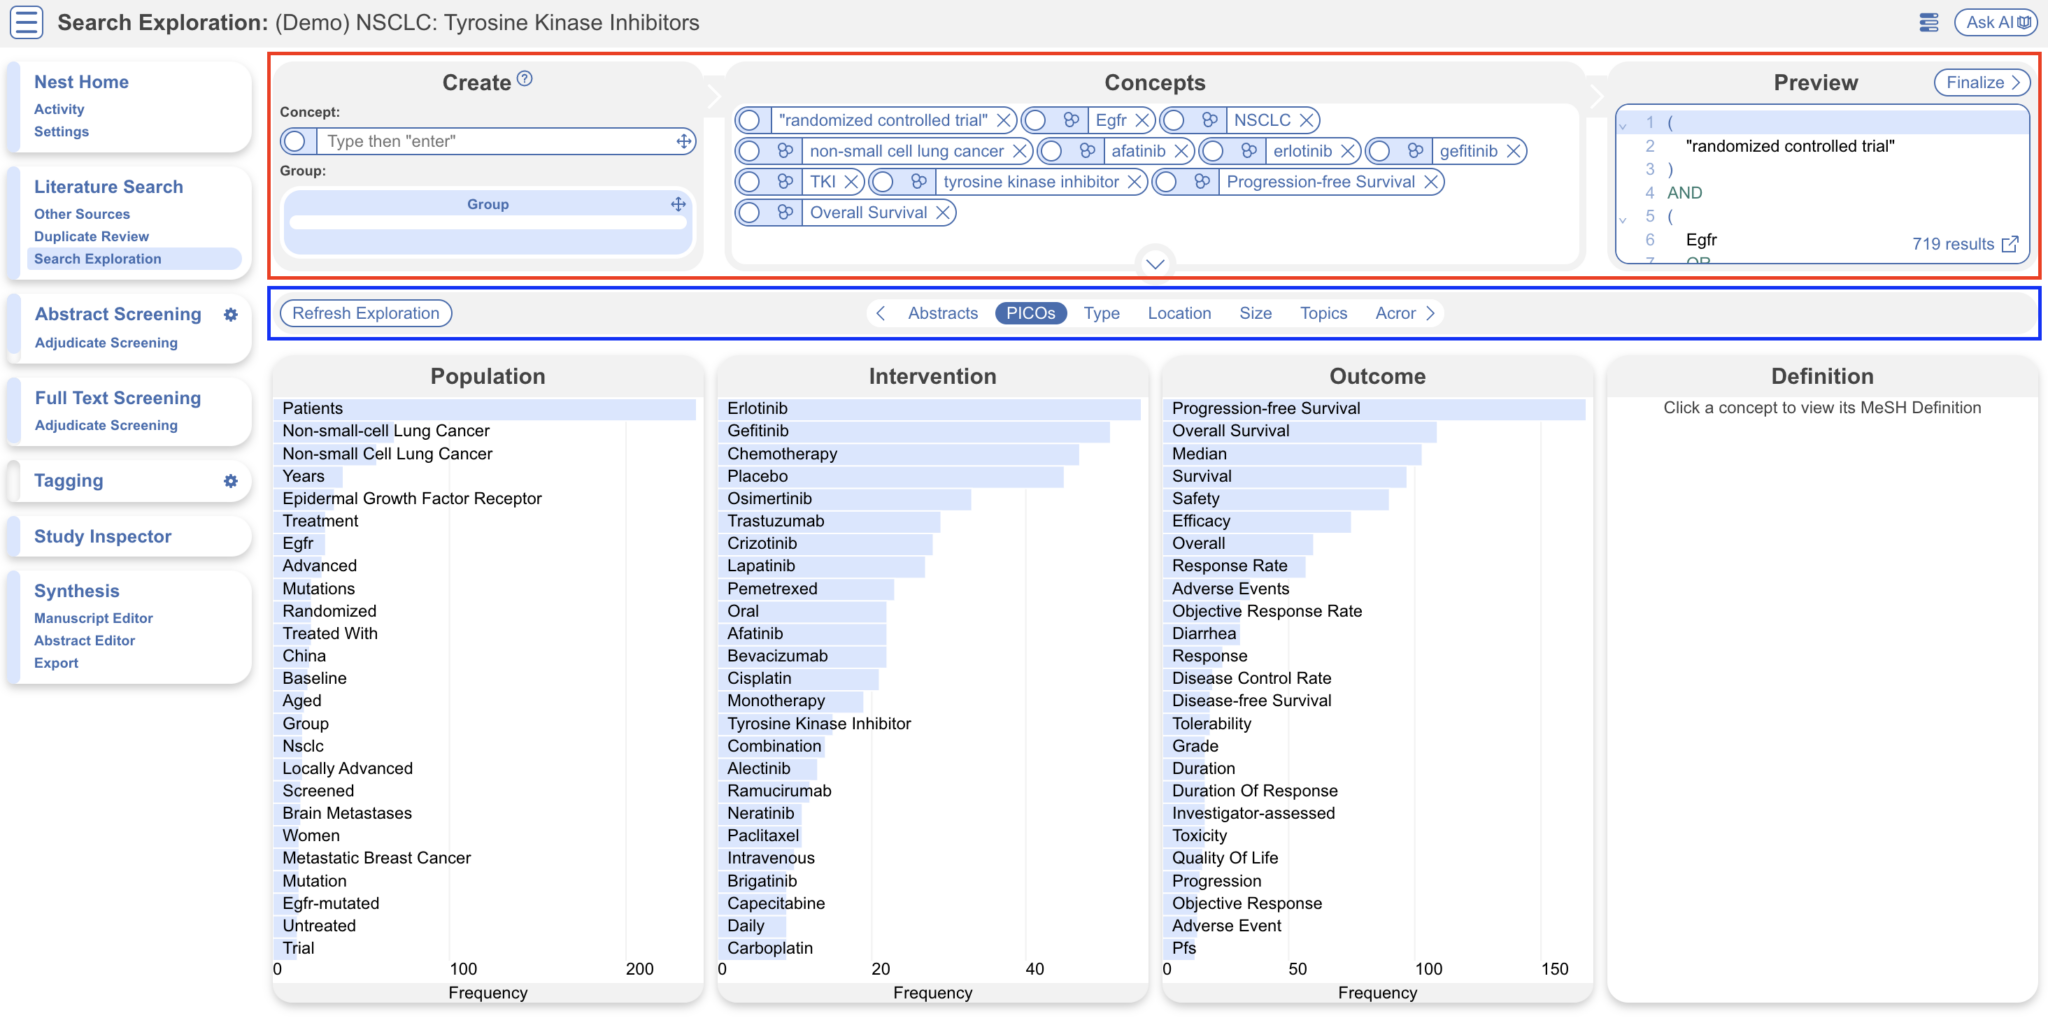
Task: Select the Erlotinib bar in Intervention chart
Action: (930, 408)
